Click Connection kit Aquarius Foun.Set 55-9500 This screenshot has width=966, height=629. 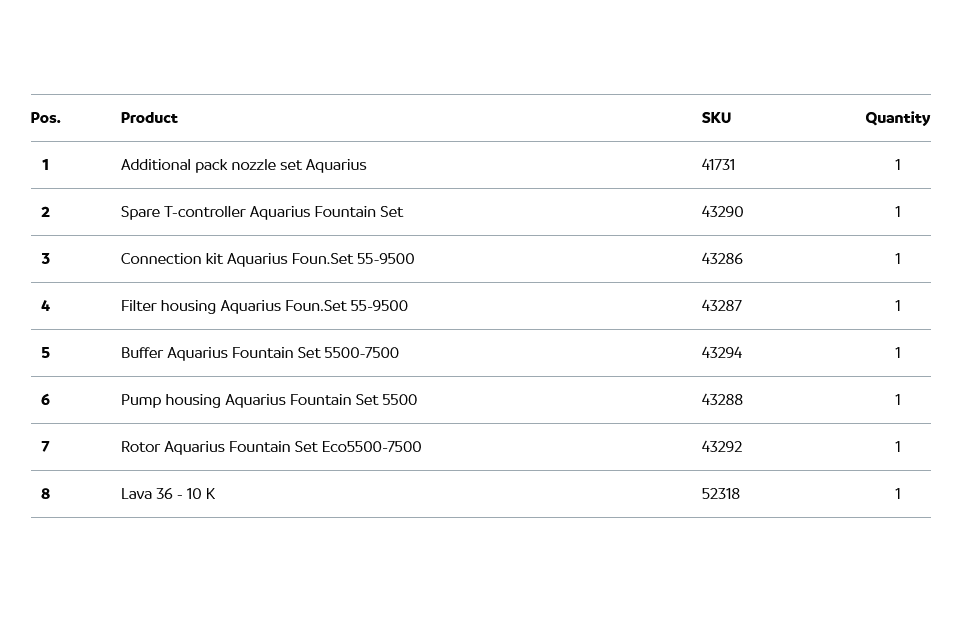click(267, 259)
